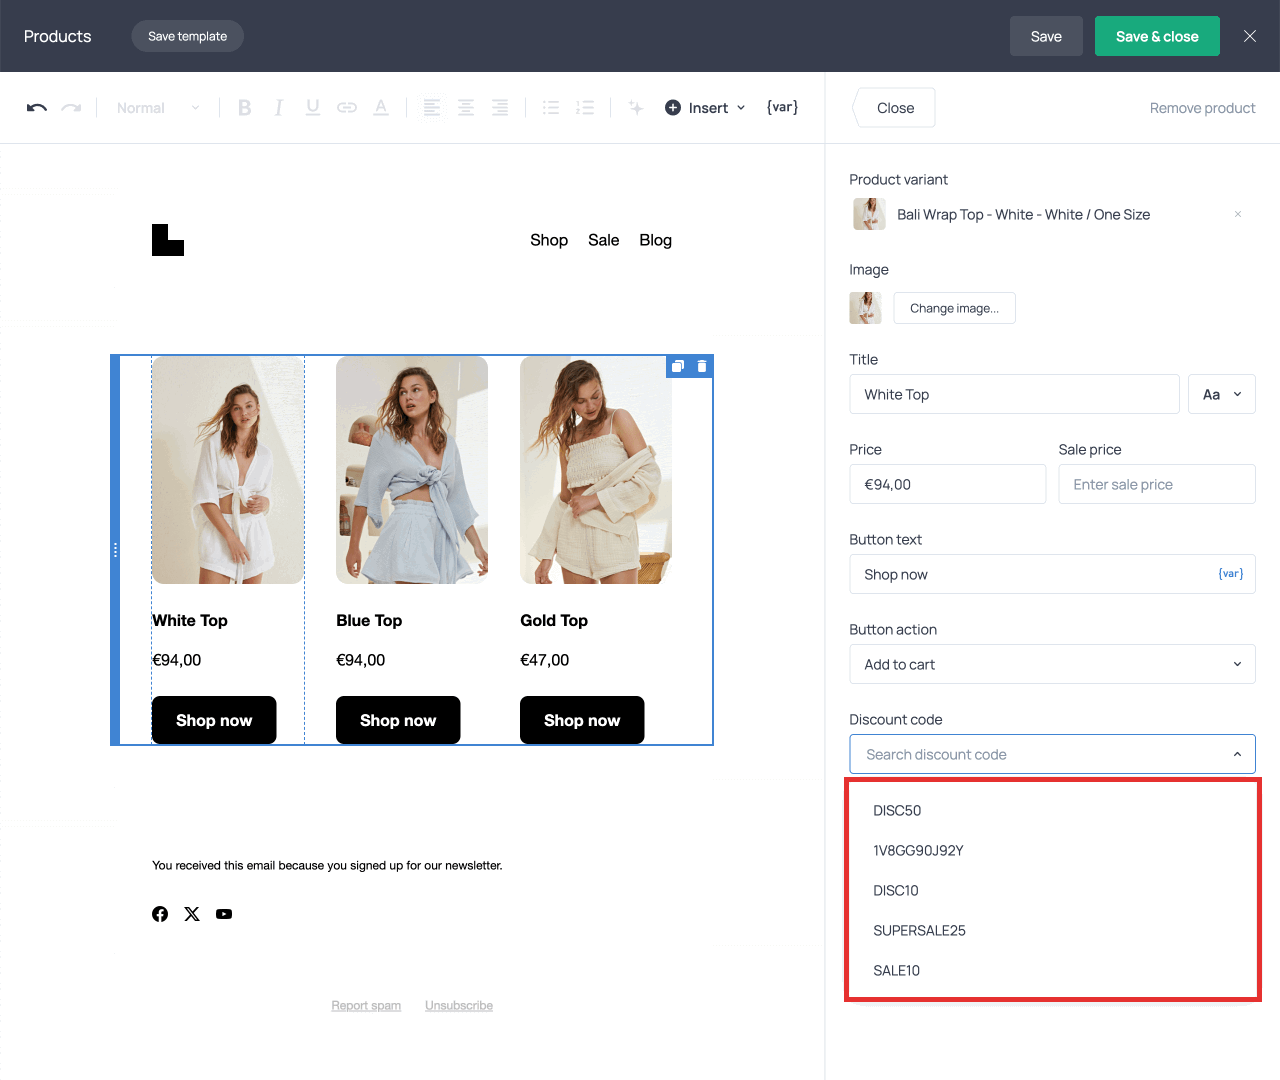This screenshot has width=1280, height=1080.
Task: Choose SUPERSALE25 from discount list
Action: click(919, 930)
